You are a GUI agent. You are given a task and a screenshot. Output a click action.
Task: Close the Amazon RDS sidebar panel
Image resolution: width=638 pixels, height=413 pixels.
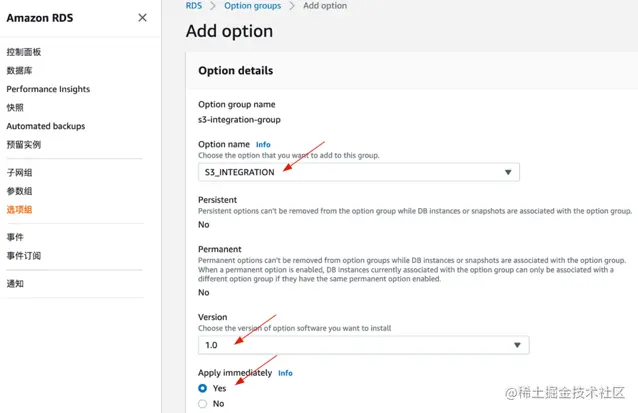[142, 18]
